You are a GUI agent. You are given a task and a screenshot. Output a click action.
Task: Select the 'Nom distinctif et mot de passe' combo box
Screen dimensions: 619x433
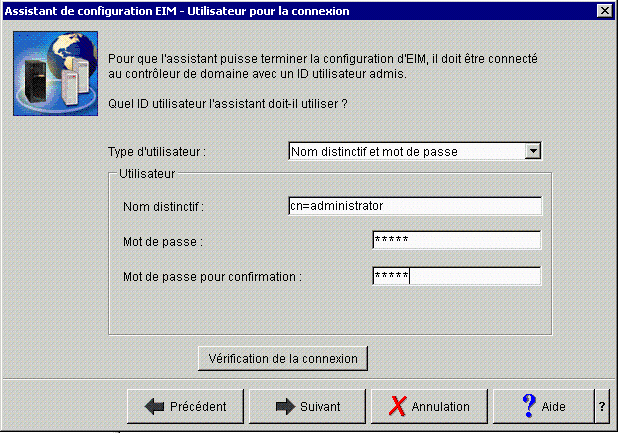(x=415, y=151)
